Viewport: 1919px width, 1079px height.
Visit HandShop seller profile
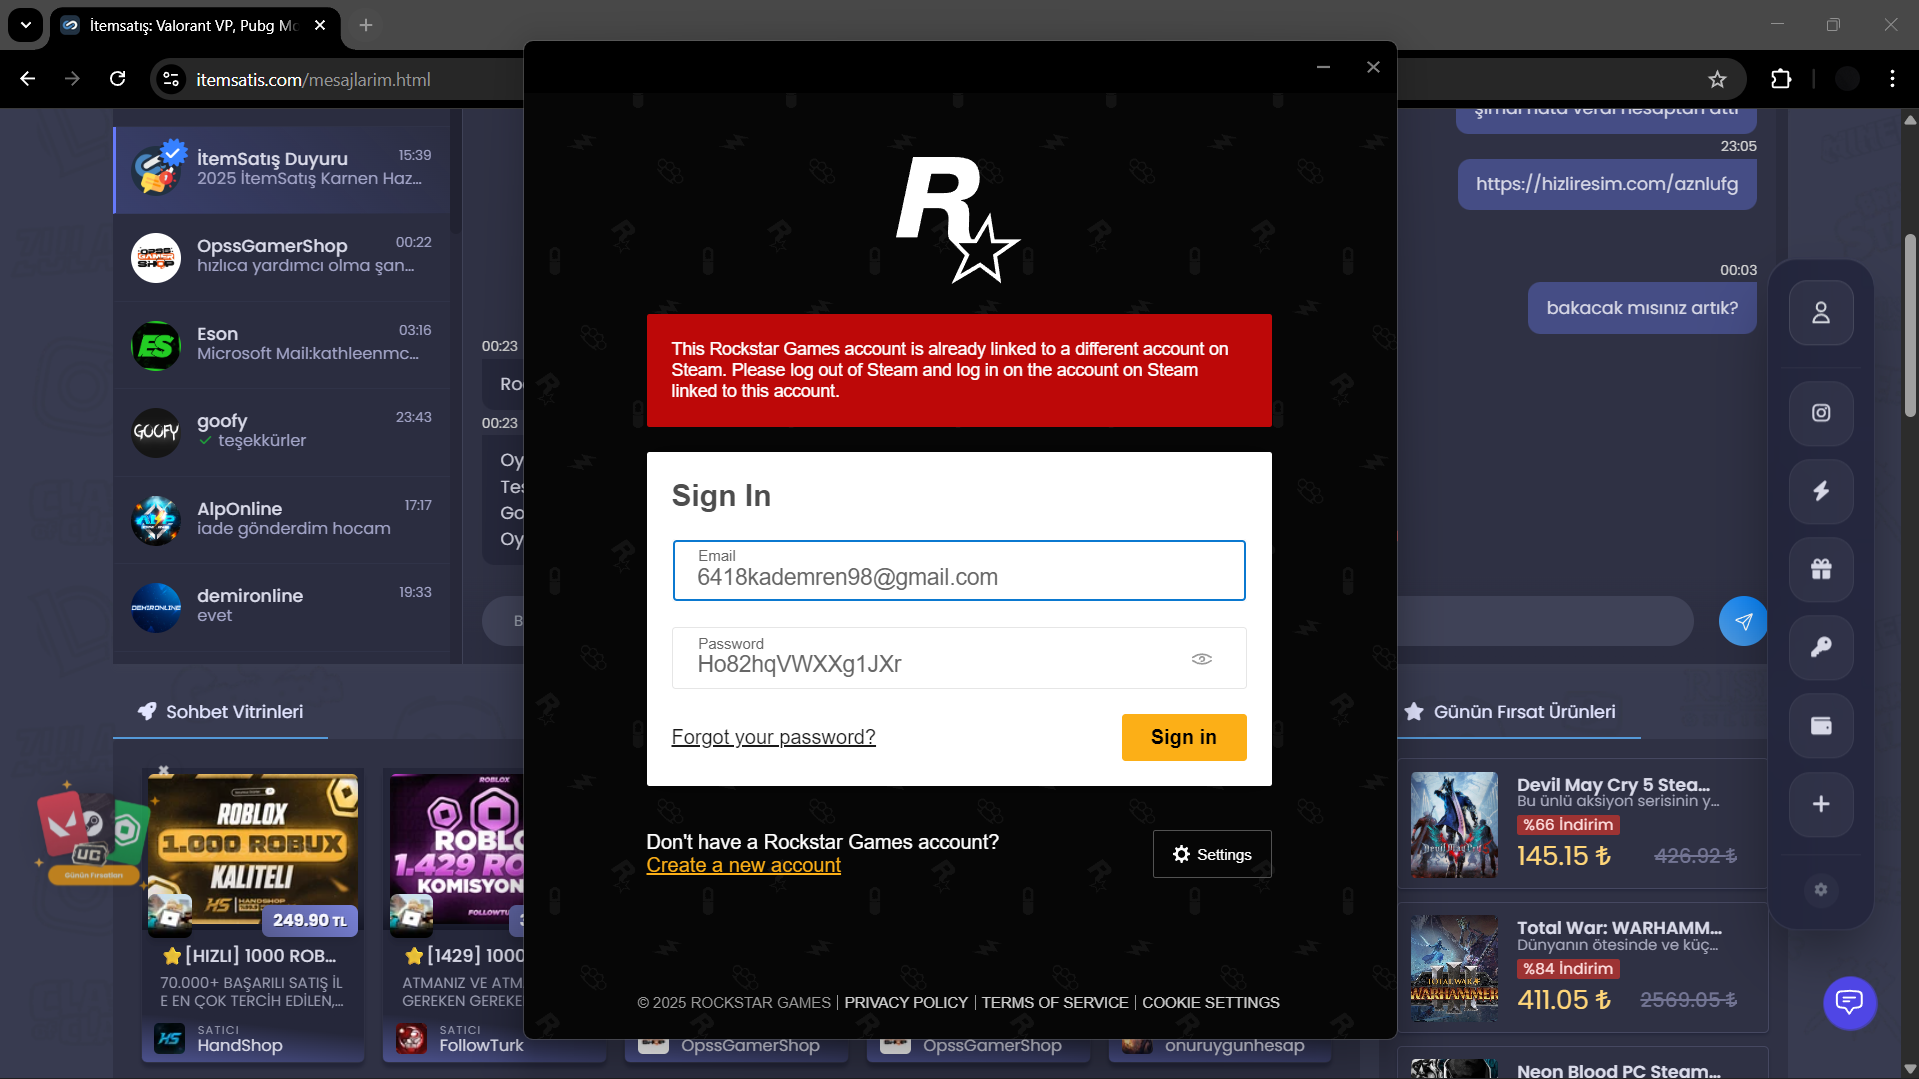240,1045
